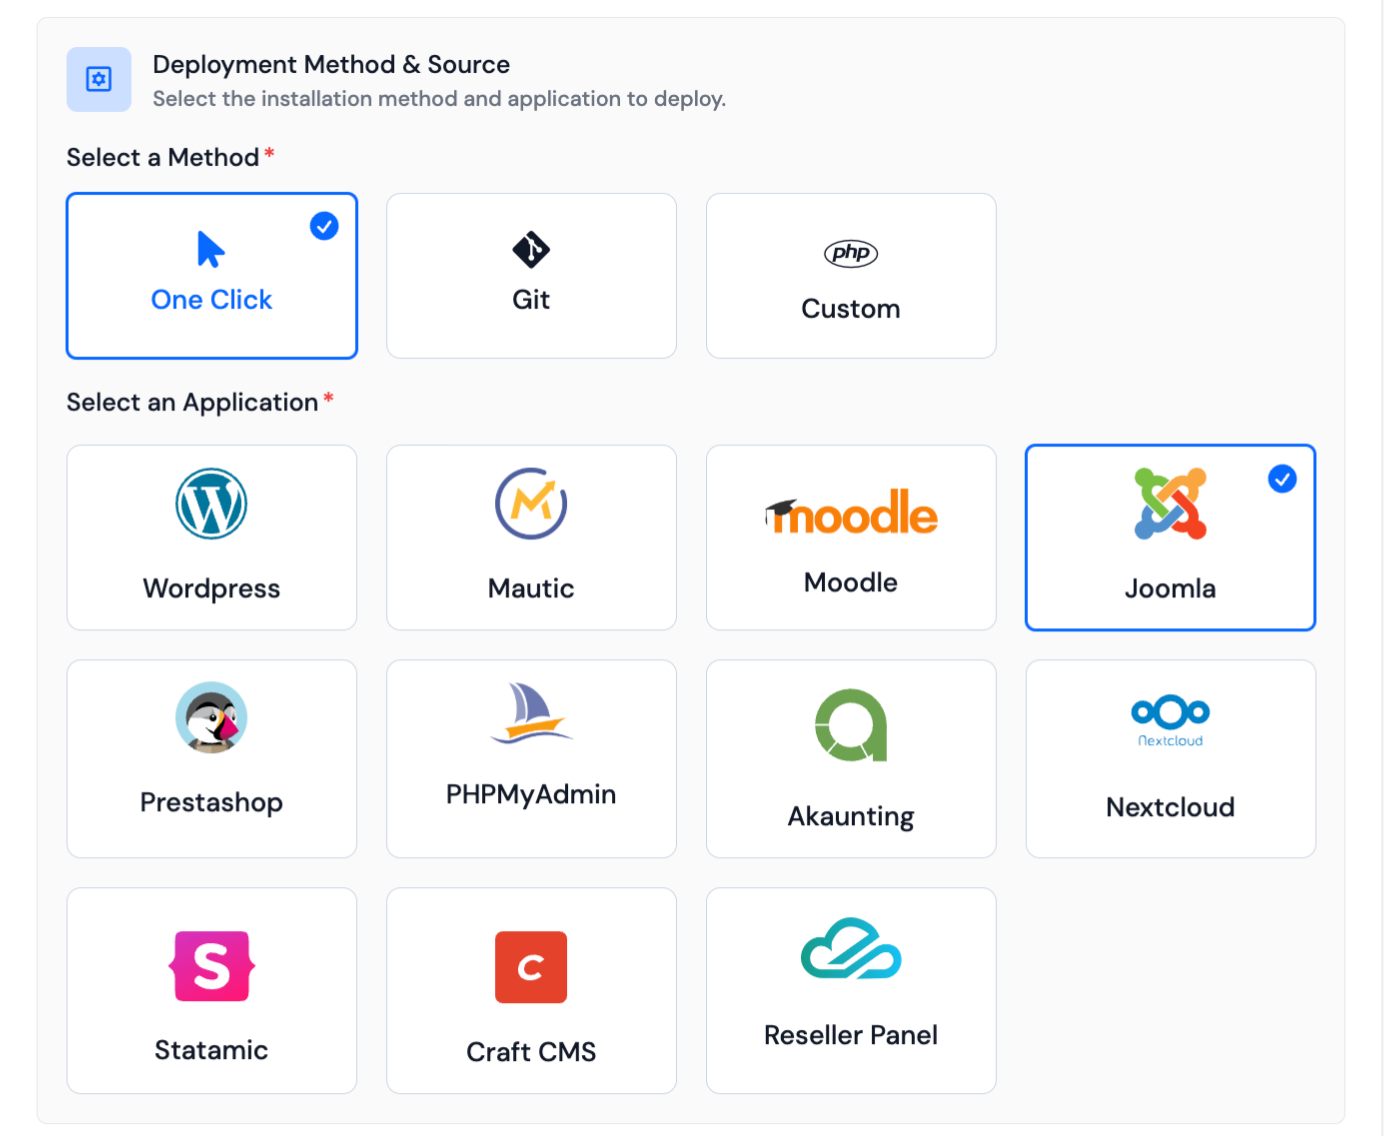Select the Craft CMS icon

click(531, 967)
